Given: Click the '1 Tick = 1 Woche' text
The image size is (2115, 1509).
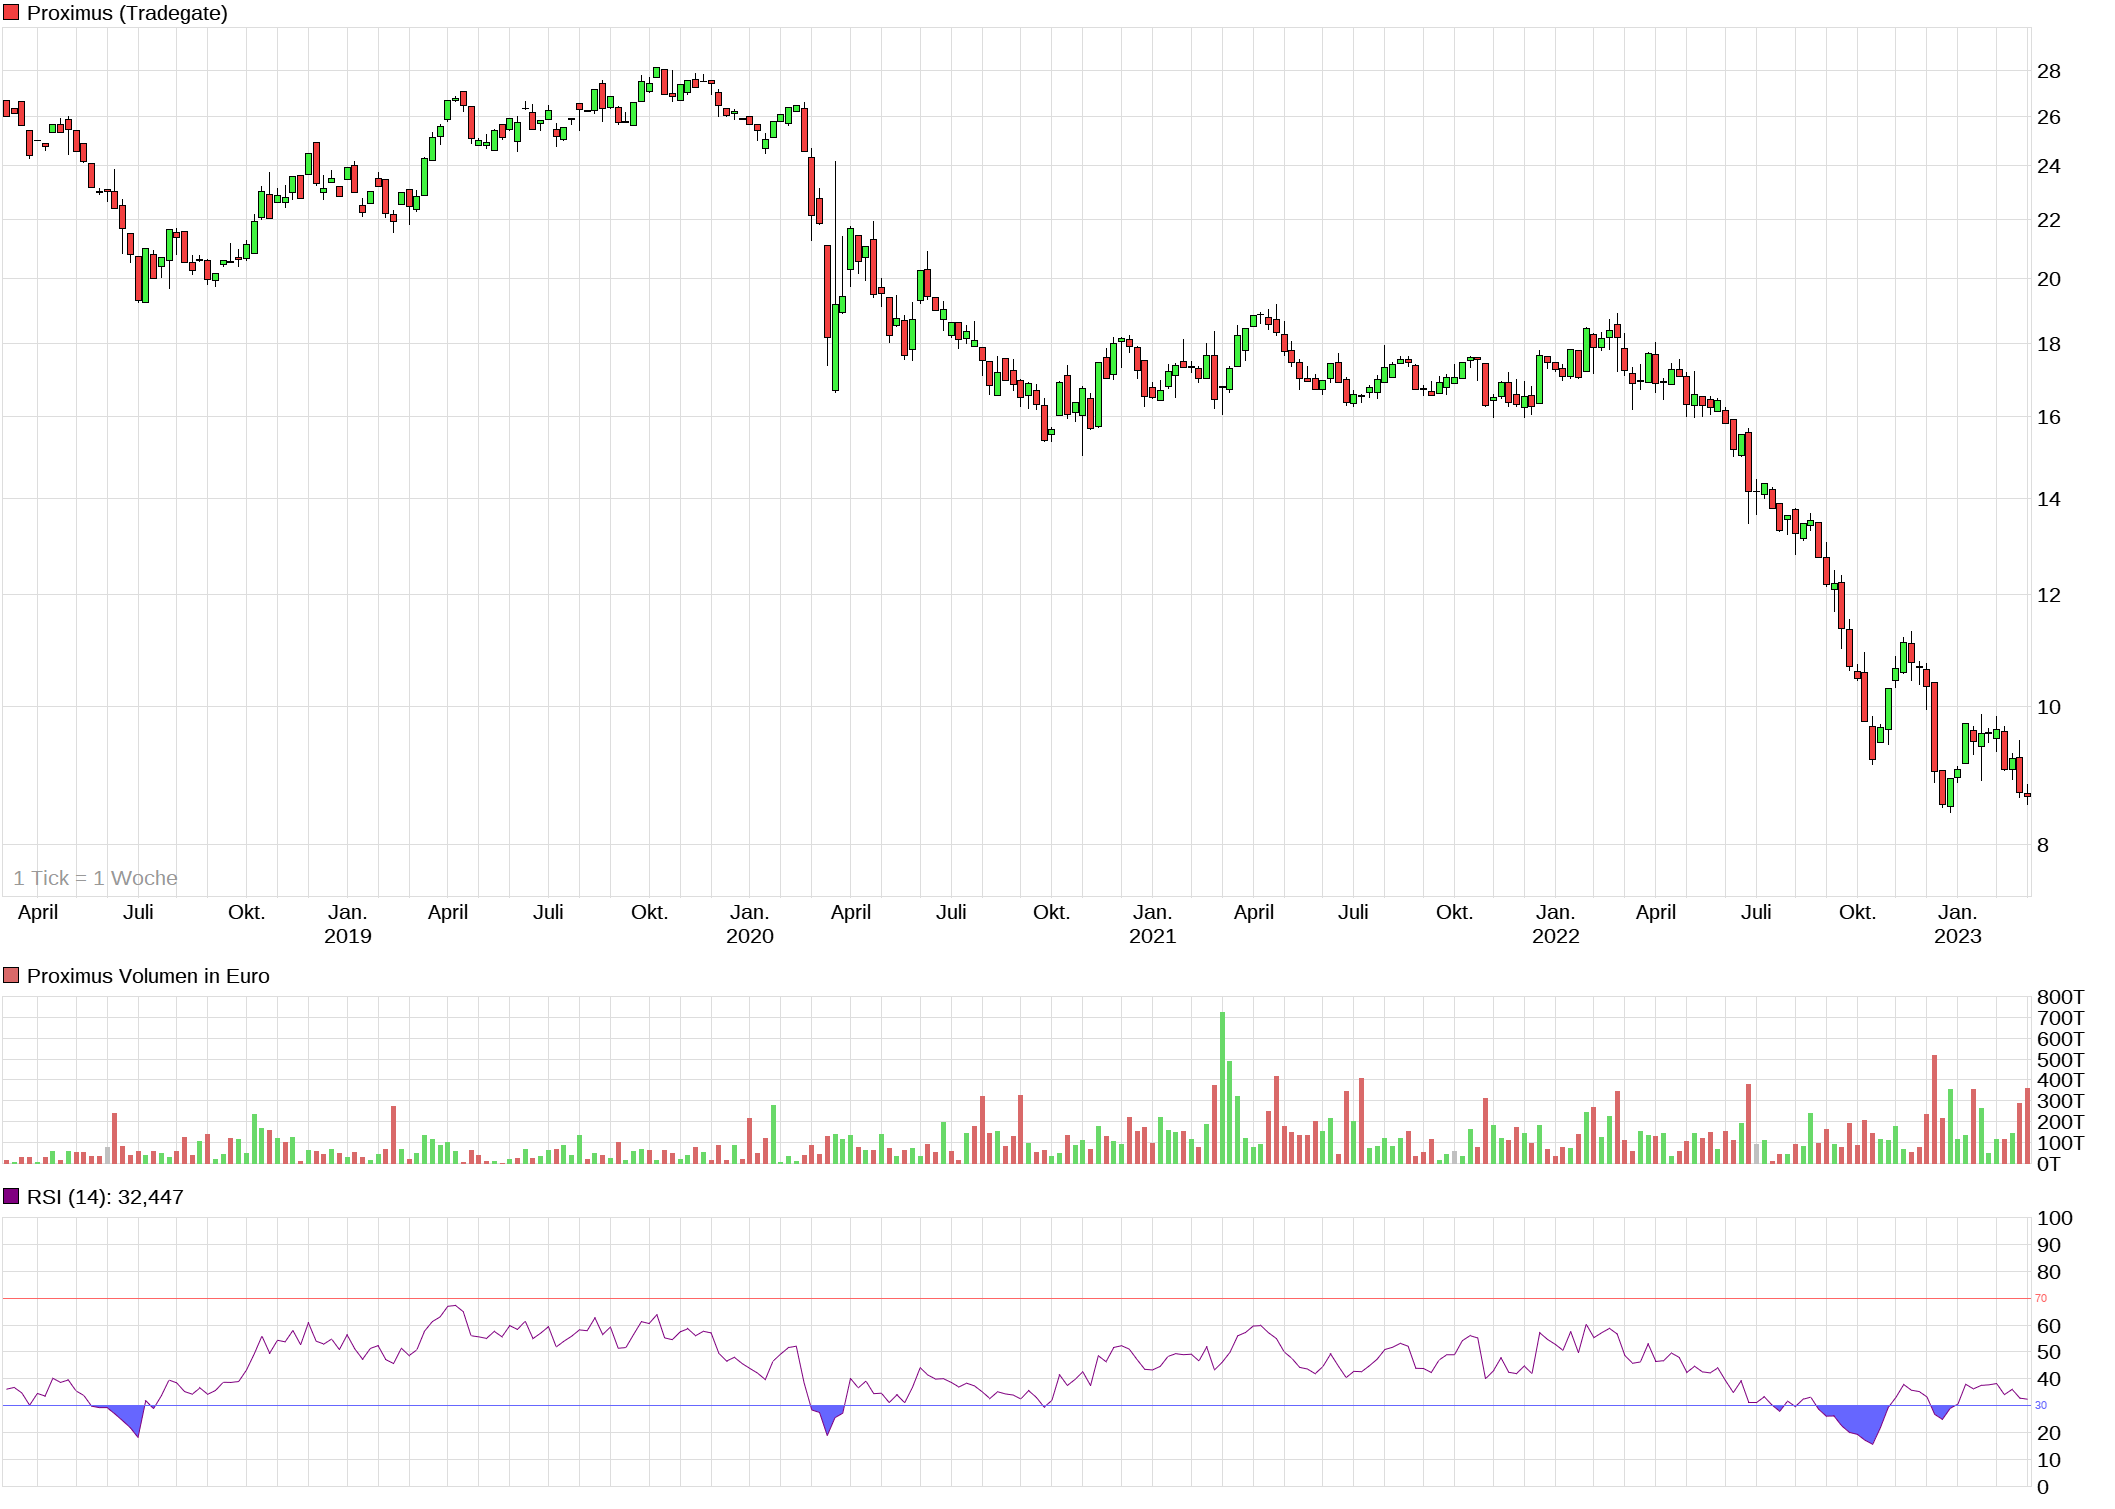Looking at the screenshot, I should click(x=96, y=878).
